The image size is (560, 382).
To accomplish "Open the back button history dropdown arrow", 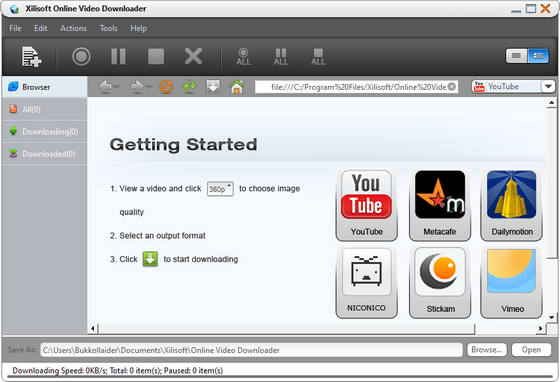I will click(x=117, y=87).
